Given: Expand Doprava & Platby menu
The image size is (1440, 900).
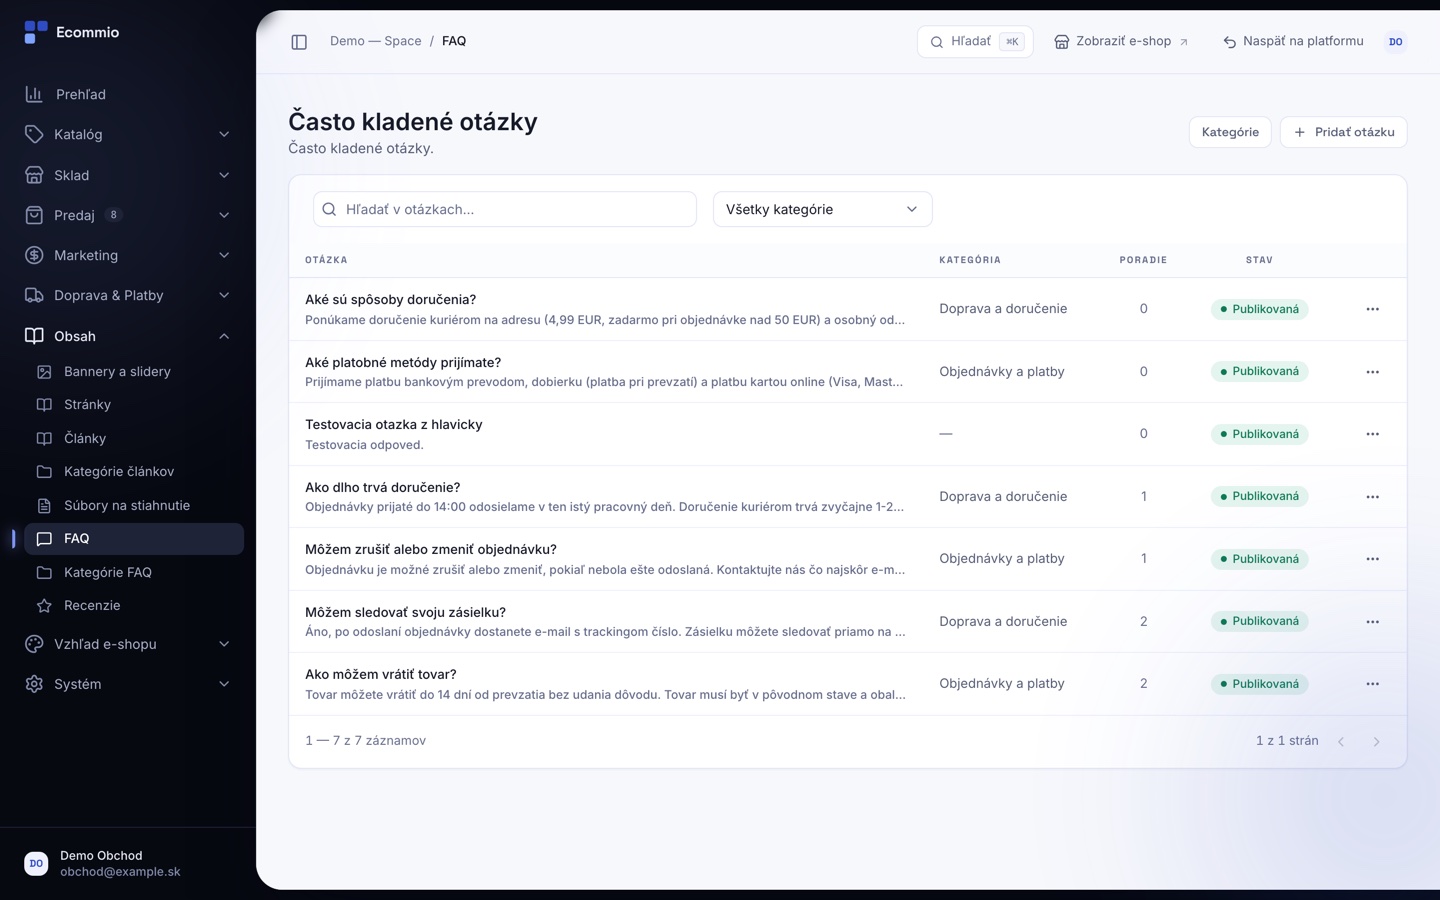Looking at the screenshot, I should click(x=128, y=295).
